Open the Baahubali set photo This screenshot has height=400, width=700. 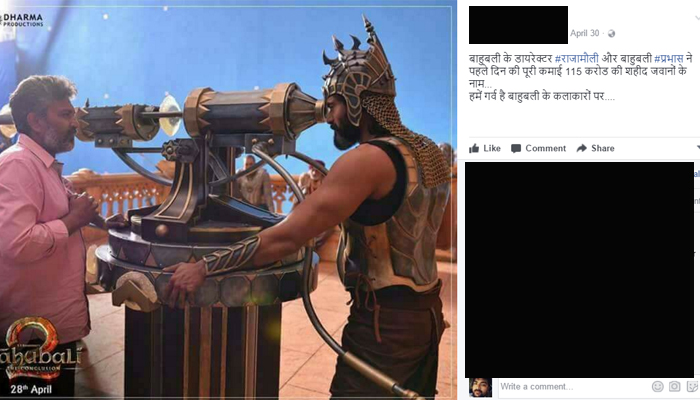click(228, 200)
